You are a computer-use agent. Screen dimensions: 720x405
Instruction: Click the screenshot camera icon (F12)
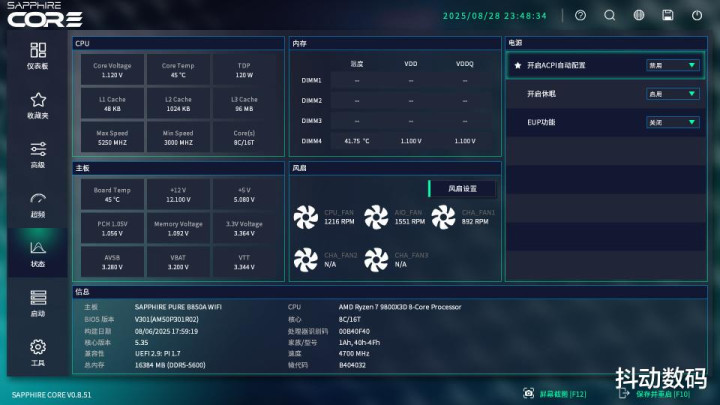(529, 394)
